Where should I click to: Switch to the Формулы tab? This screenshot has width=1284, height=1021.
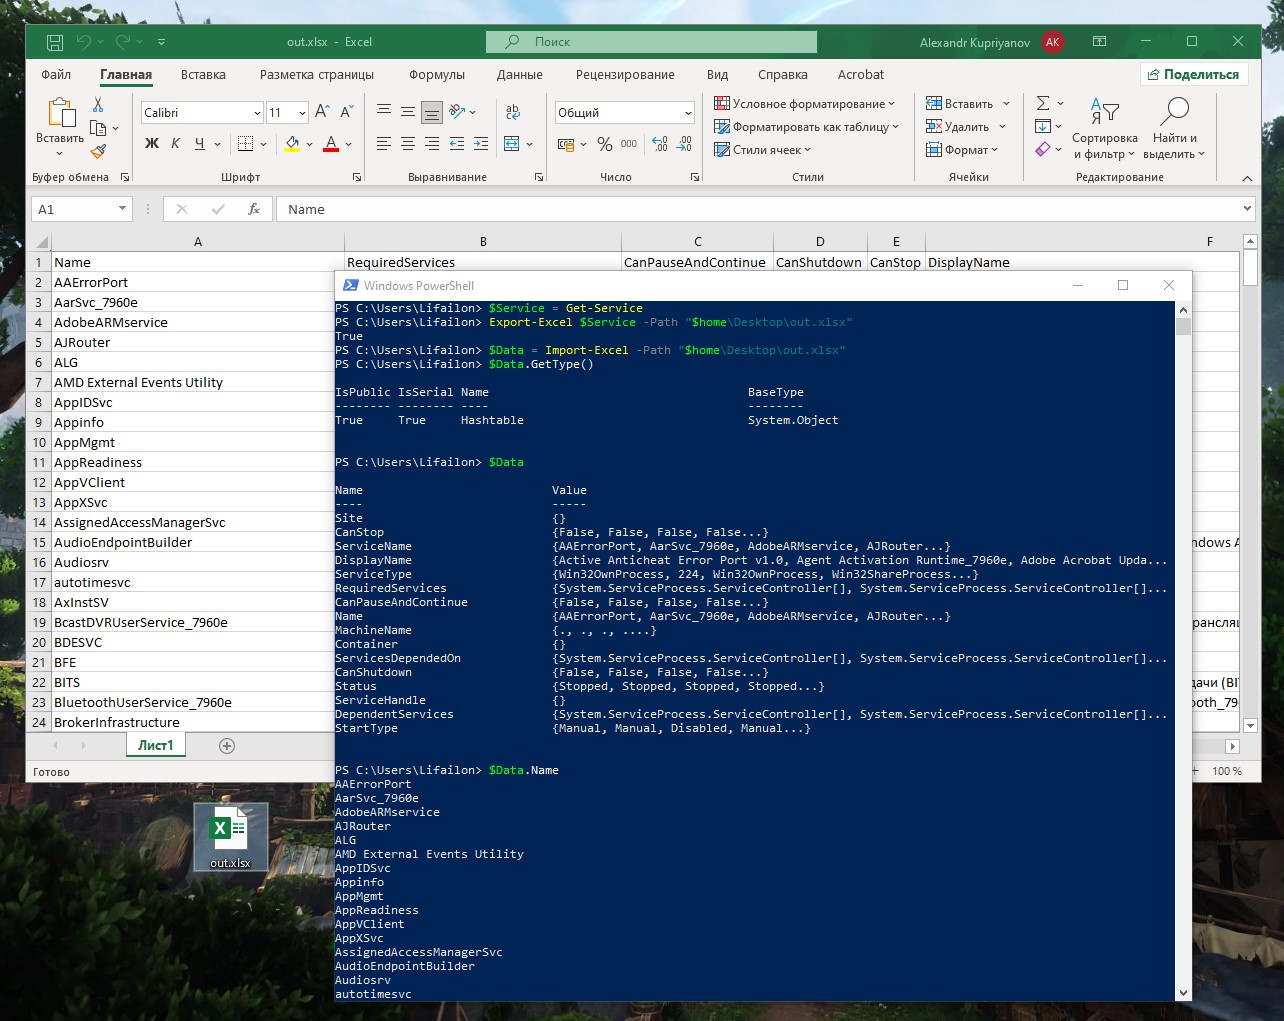[437, 74]
